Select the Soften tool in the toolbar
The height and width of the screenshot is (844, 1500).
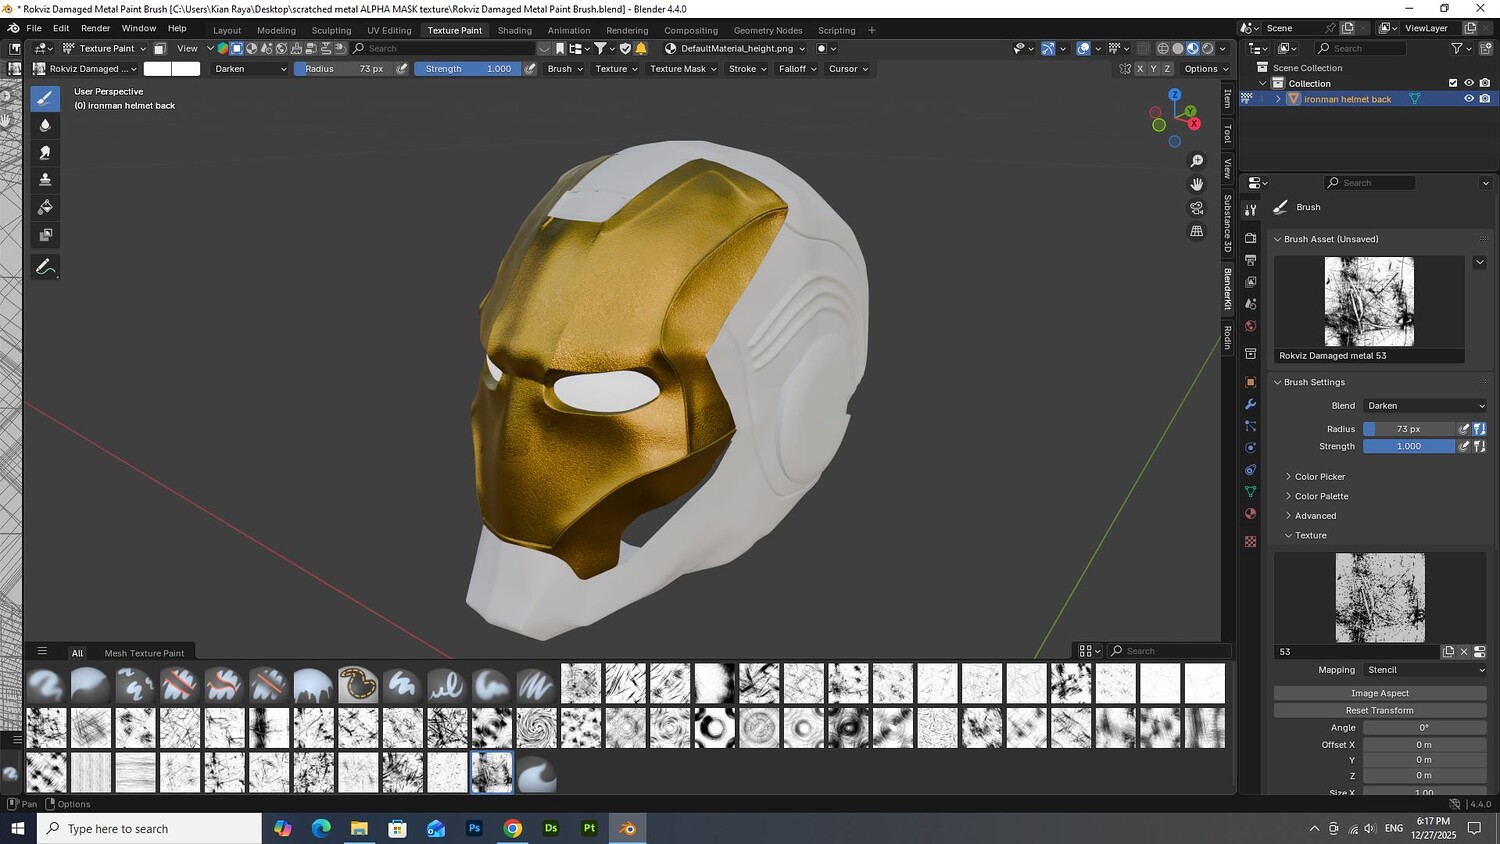[x=45, y=125]
